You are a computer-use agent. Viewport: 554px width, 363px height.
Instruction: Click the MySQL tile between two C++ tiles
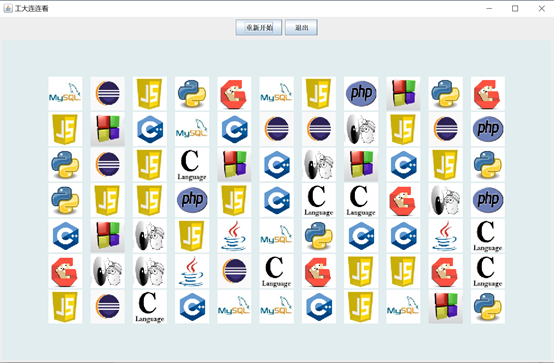(x=192, y=129)
